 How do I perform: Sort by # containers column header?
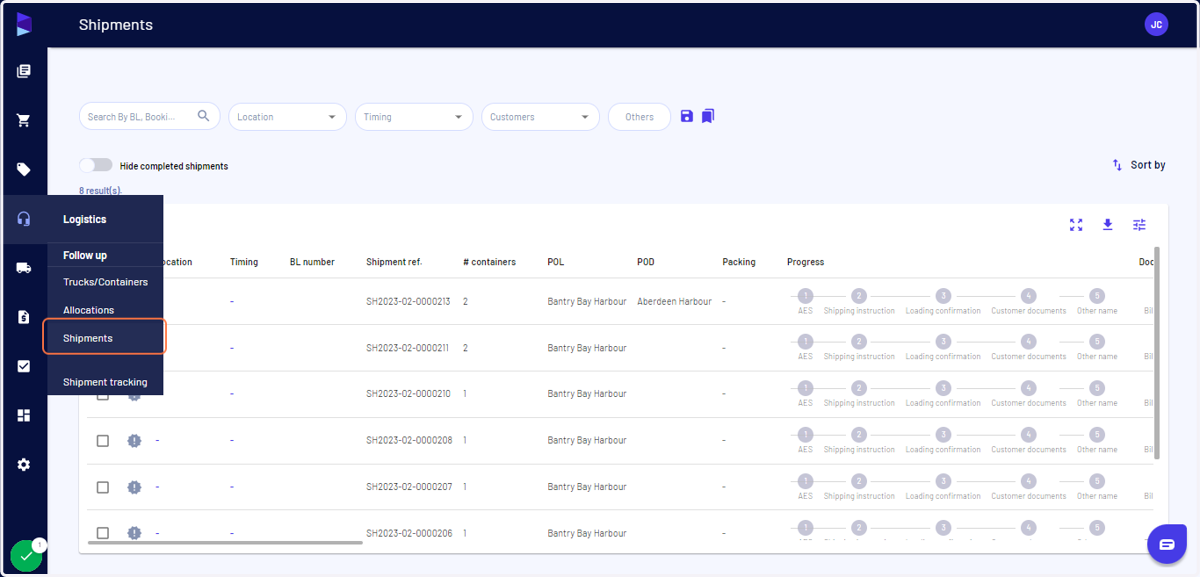[489, 262]
